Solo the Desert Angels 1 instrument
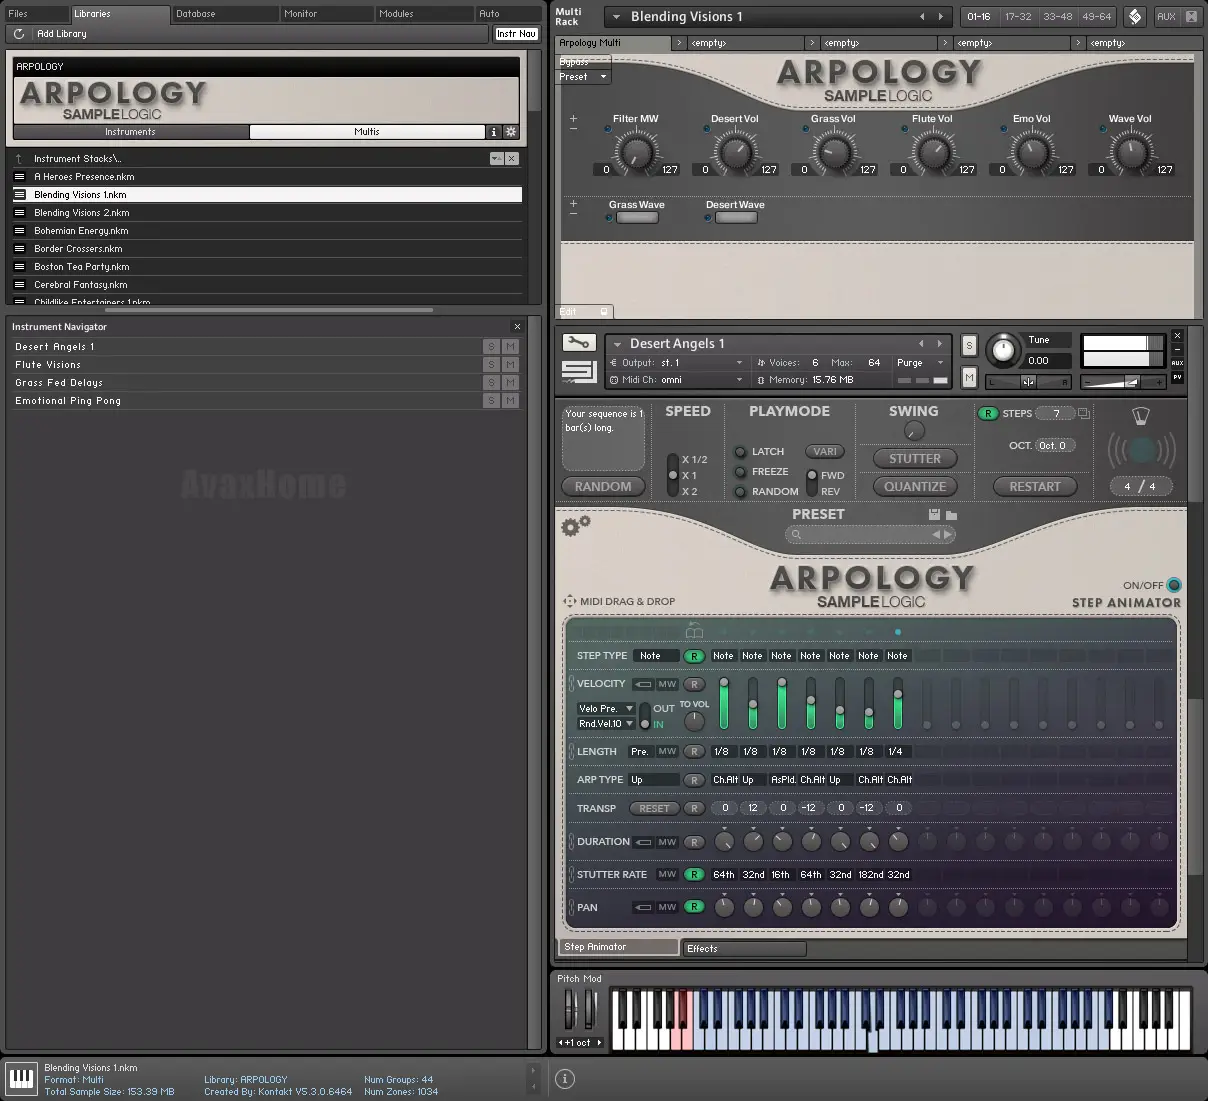This screenshot has width=1208, height=1101. 969,345
